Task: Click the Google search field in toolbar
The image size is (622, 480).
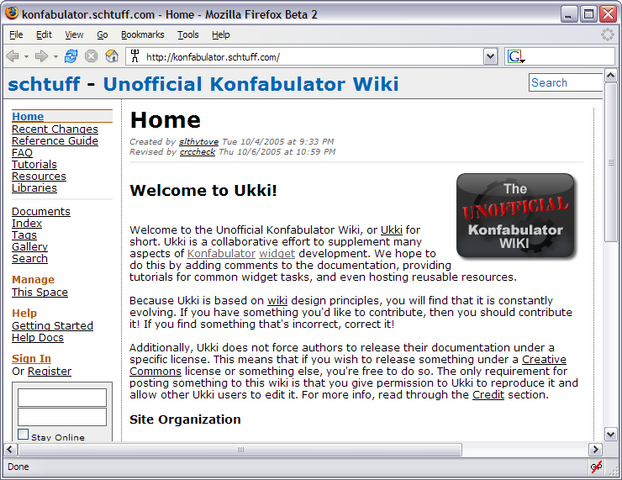Action: pyautogui.click(x=570, y=57)
